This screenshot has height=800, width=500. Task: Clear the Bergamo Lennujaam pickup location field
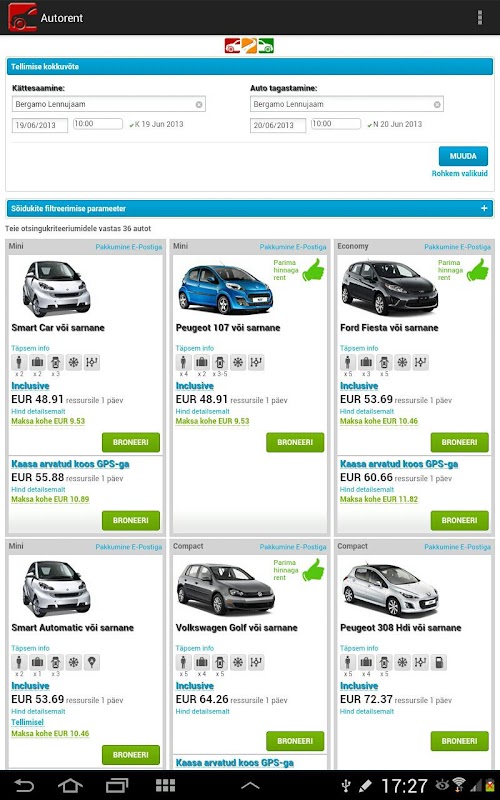[198, 104]
